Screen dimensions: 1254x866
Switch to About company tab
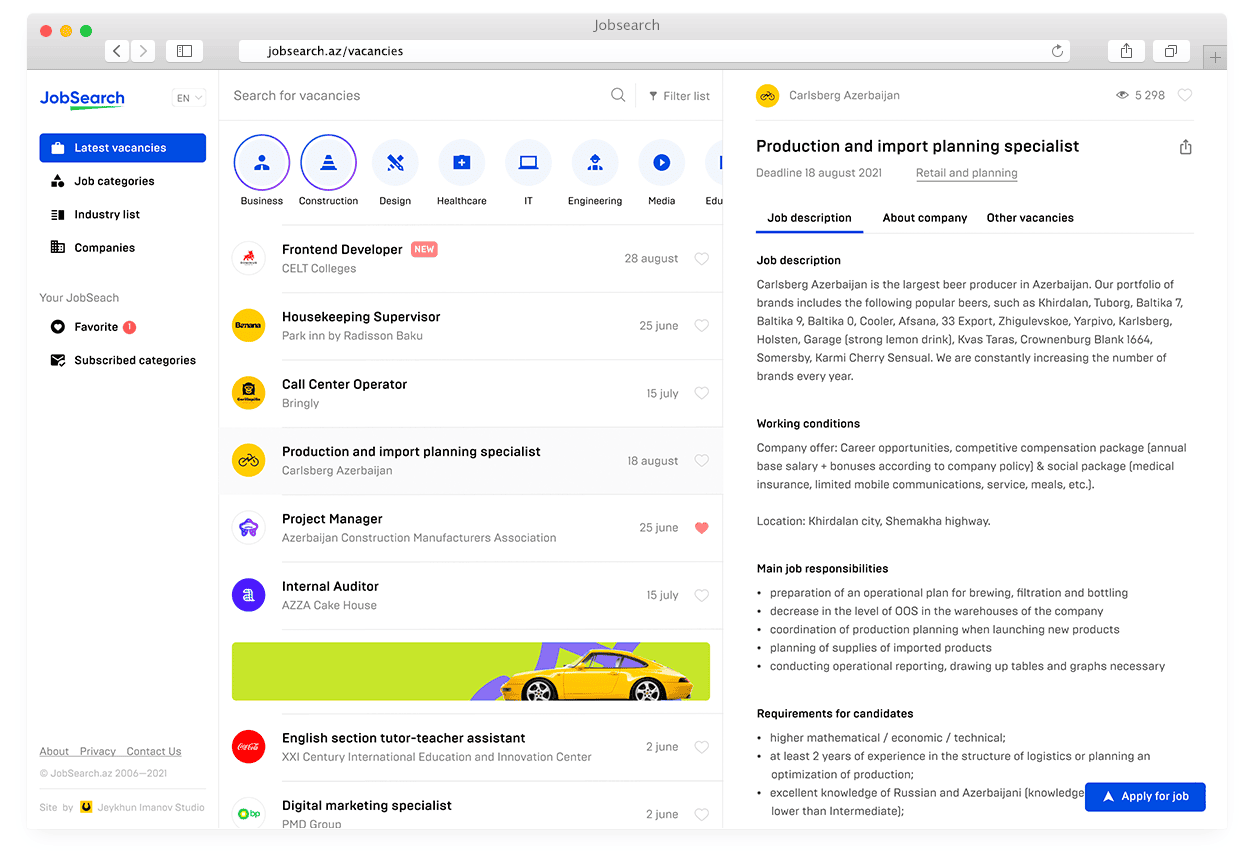(925, 218)
